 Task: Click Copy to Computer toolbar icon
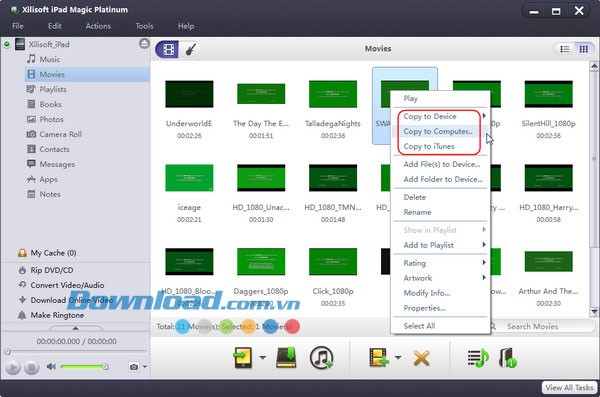pyautogui.click(x=286, y=357)
